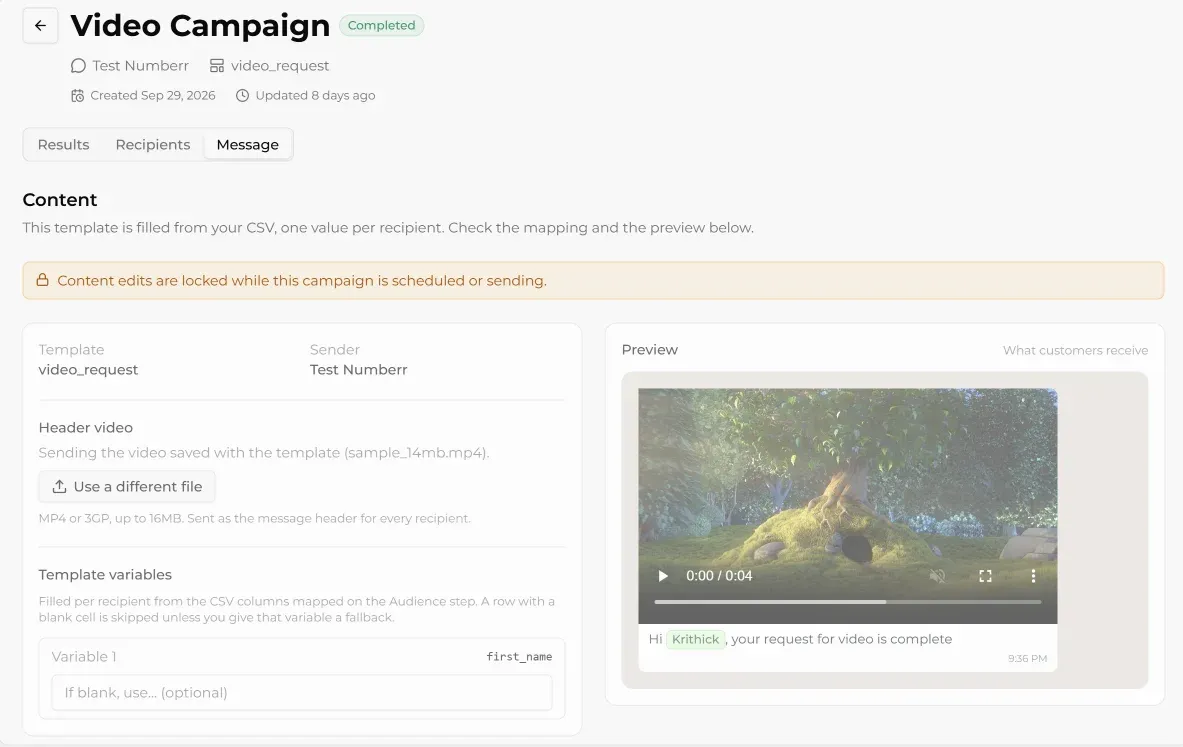Play the preview video

(x=662, y=576)
